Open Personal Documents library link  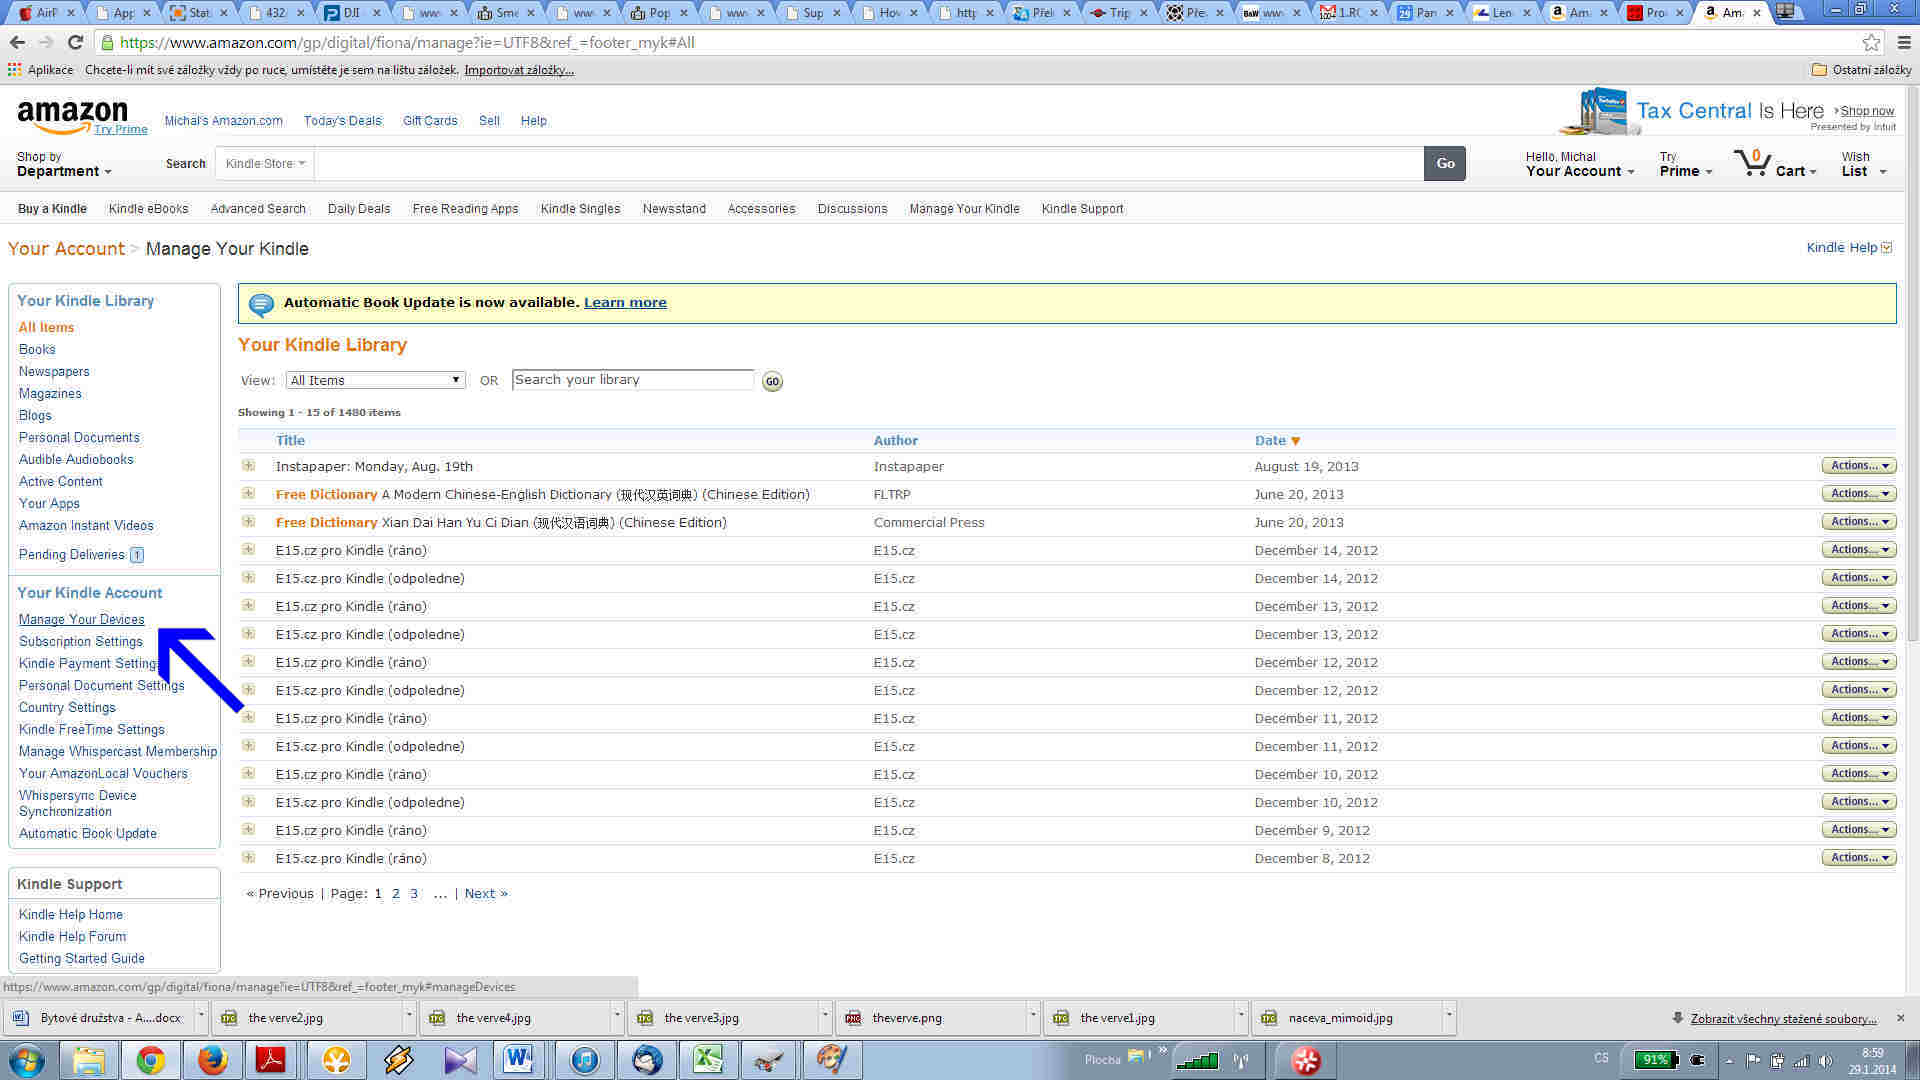(x=79, y=438)
